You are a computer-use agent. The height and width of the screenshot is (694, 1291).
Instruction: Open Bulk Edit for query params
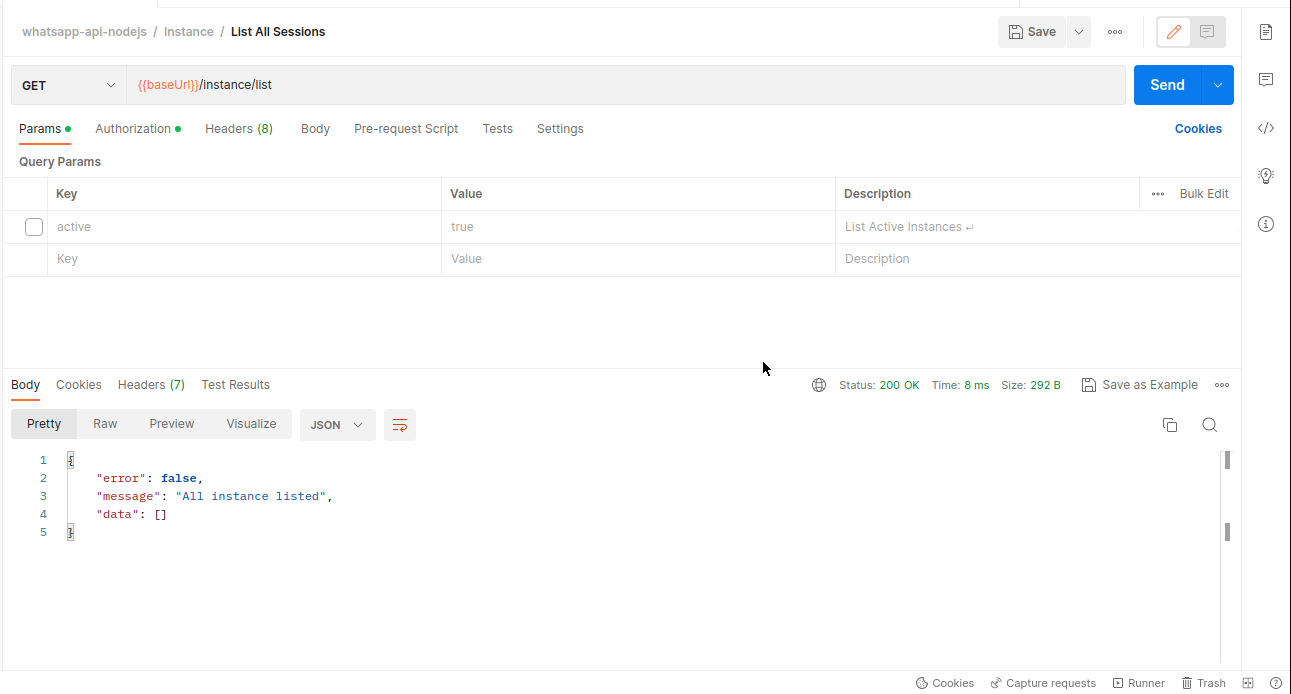coord(1203,193)
